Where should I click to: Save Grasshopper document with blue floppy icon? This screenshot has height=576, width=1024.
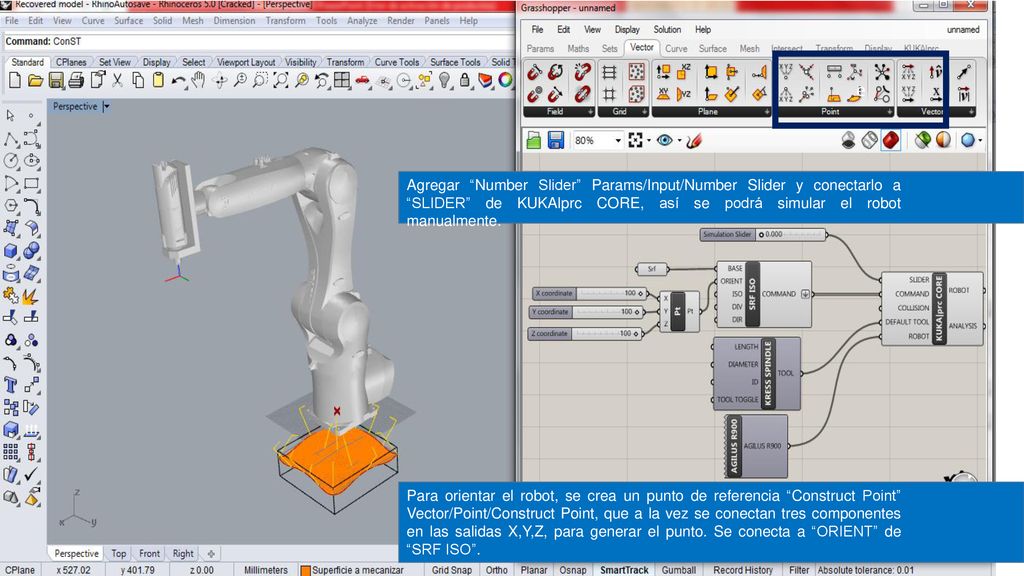(555, 140)
